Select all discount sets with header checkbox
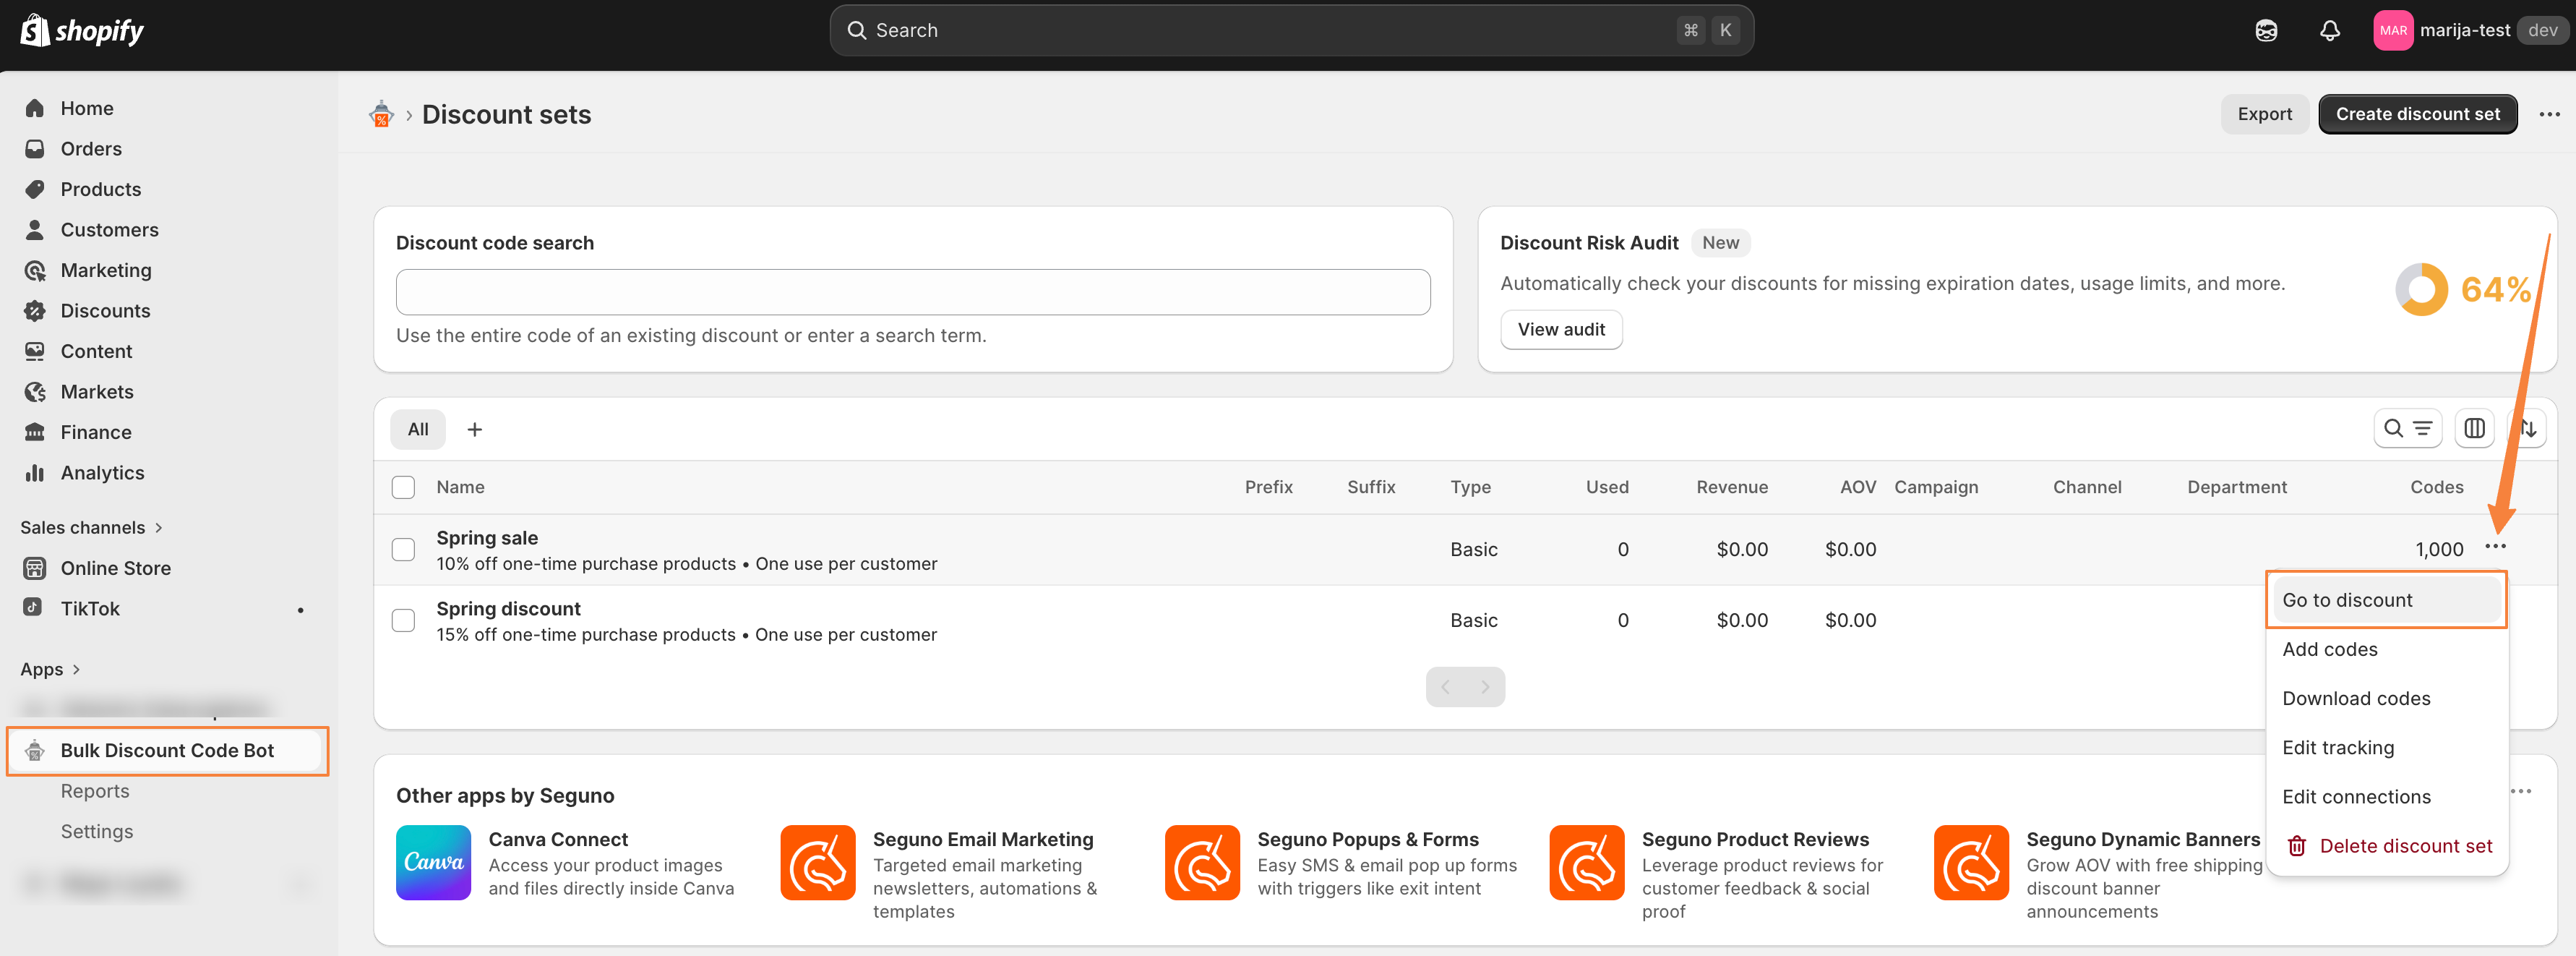The image size is (2576, 956). tap(403, 487)
